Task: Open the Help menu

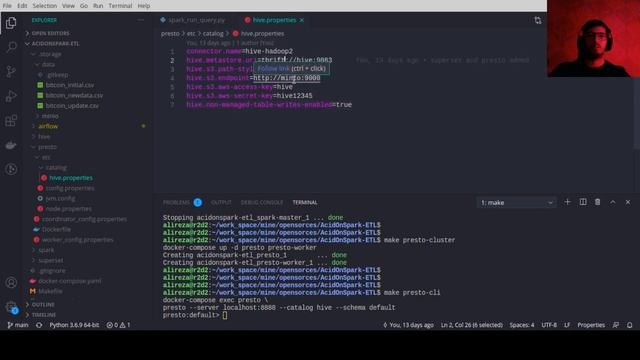Action: point(144,6)
